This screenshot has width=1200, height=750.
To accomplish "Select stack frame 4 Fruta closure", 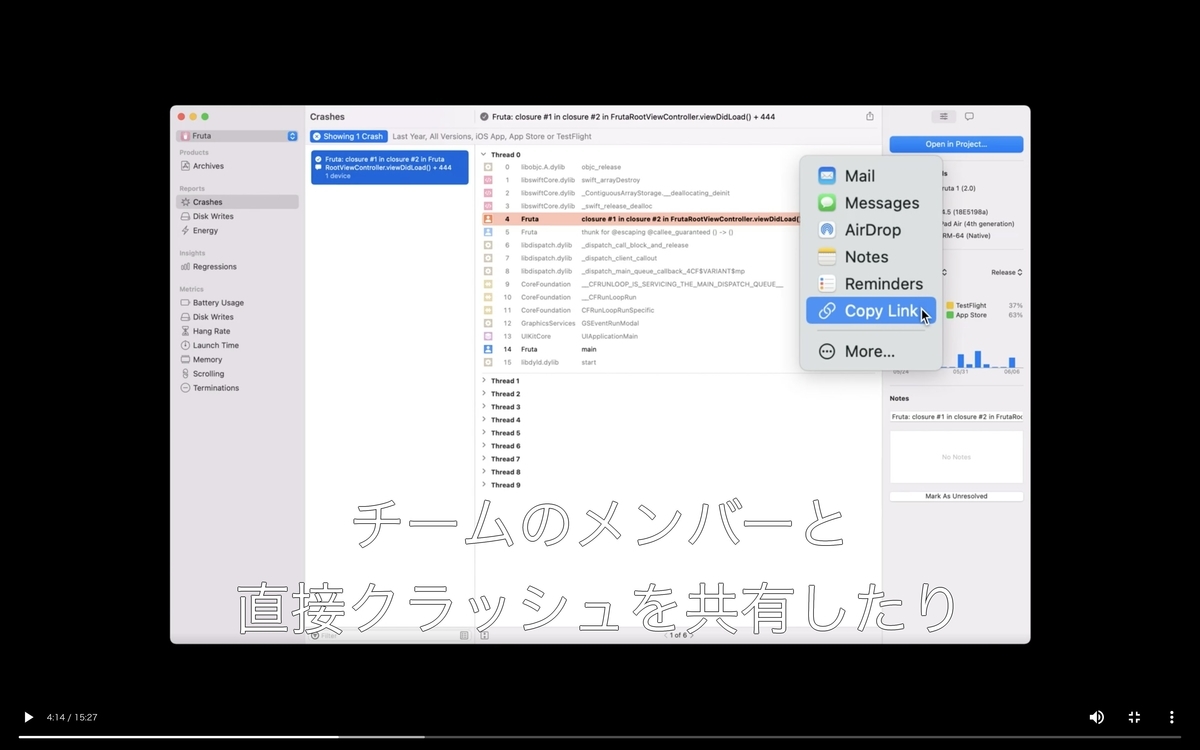I will (640, 219).
